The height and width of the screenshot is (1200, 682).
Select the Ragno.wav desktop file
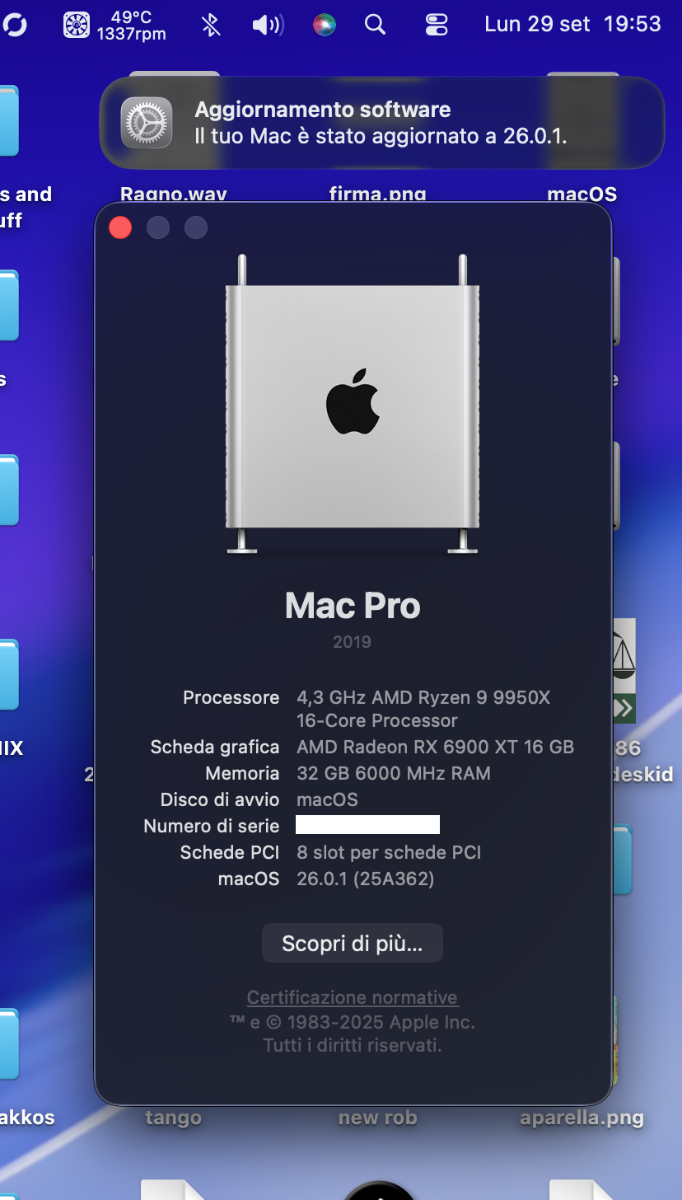173,194
